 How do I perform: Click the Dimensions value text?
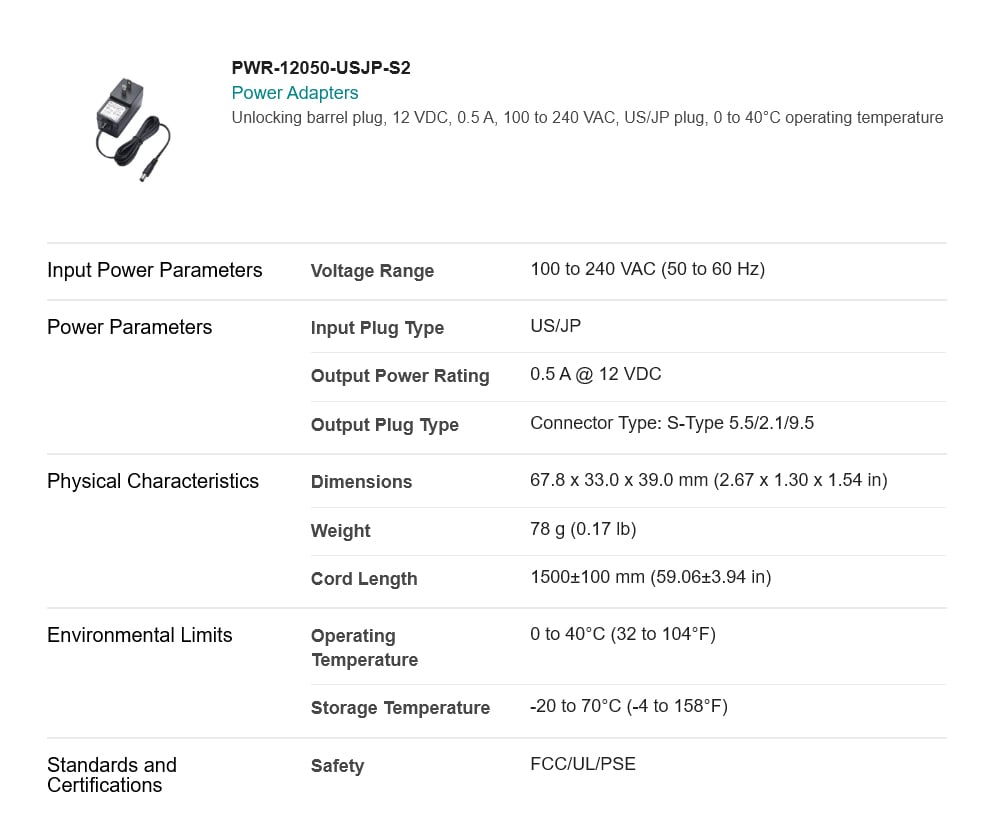[709, 480]
